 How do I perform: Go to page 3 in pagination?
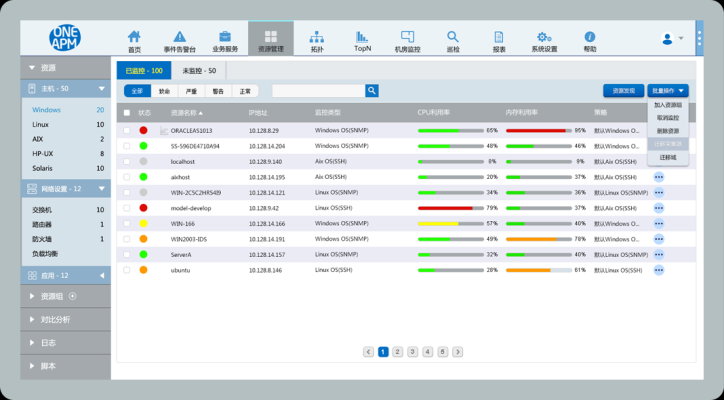(413, 352)
